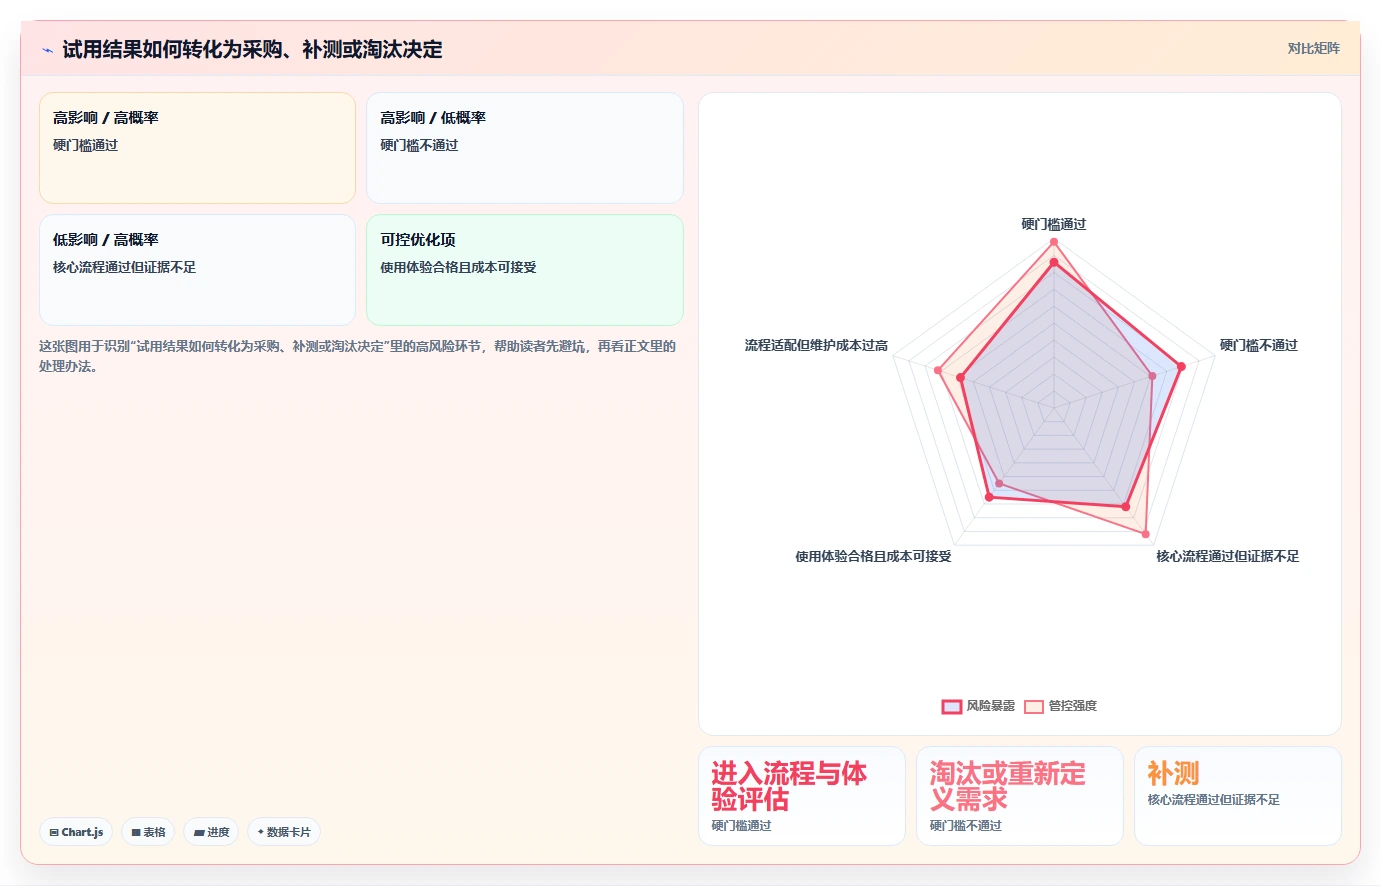Click 核心流程通过但证据不足 under the 补测 heading
This screenshot has height=886, width=1381.
point(1214,800)
